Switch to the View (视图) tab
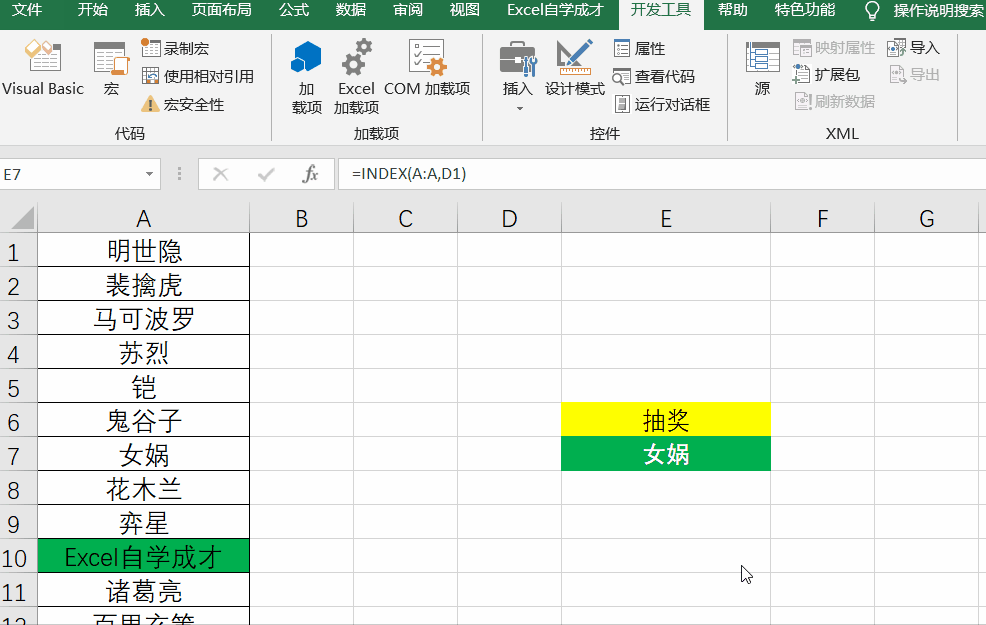The width and height of the screenshot is (986, 625). click(465, 10)
